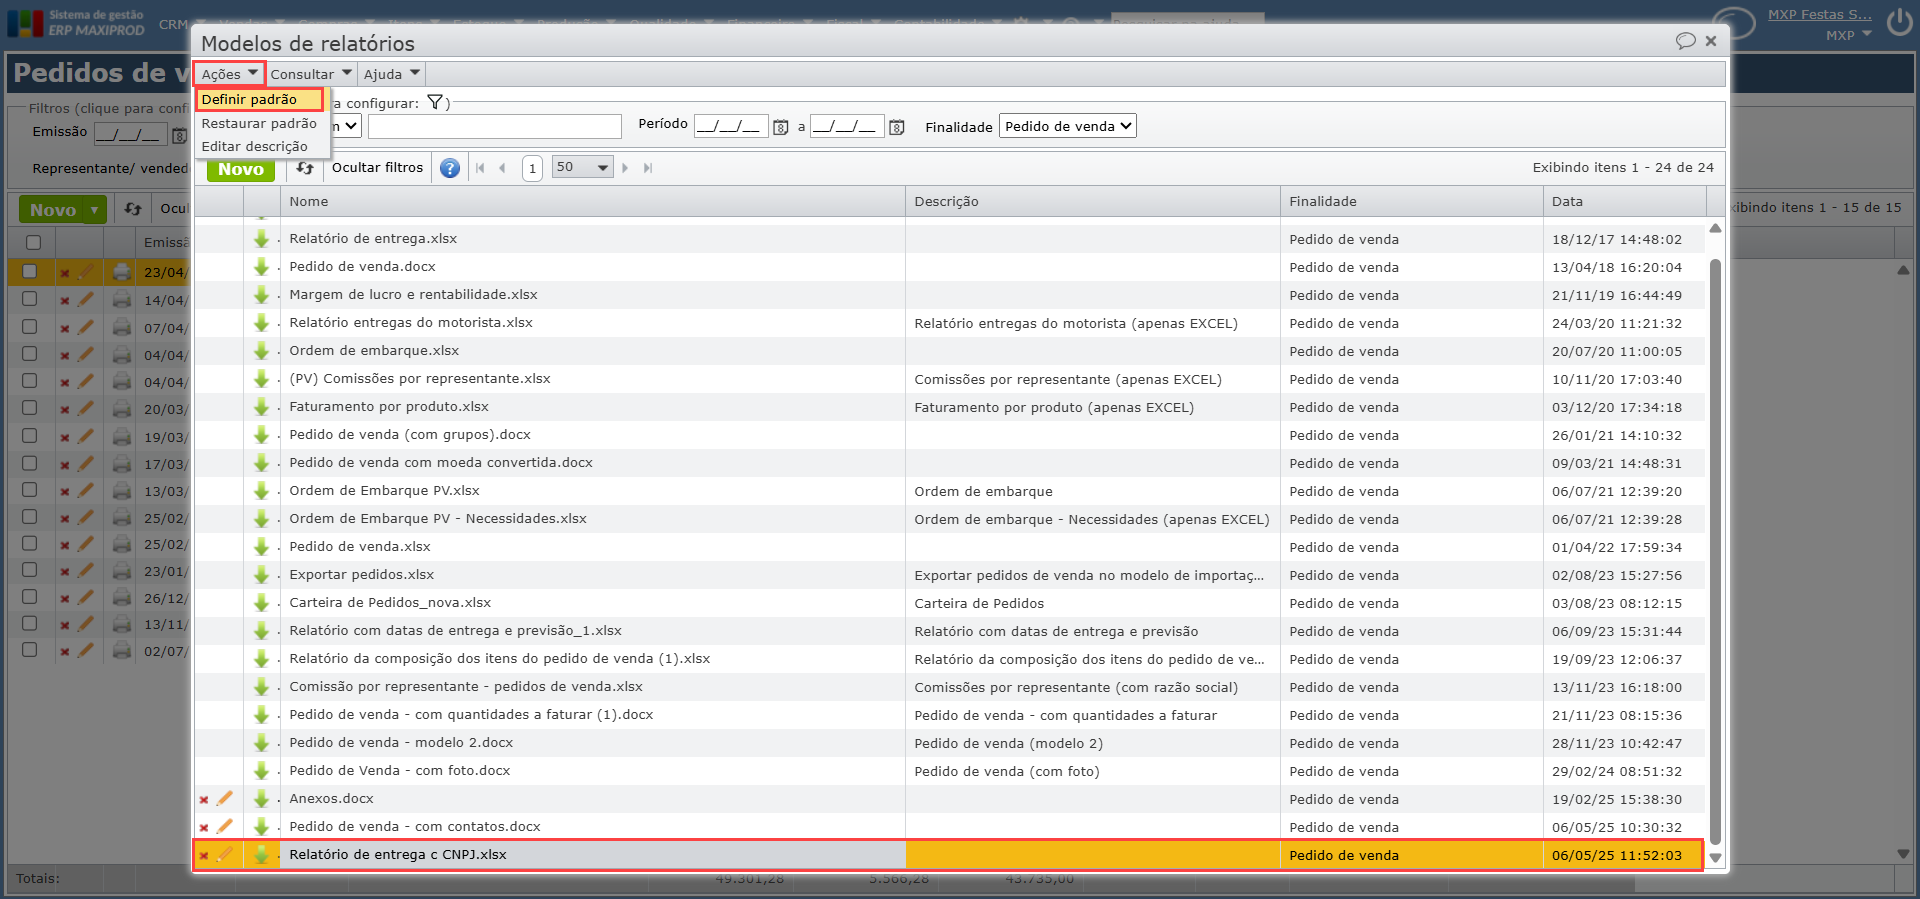The image size is (1920, 899).
Task: Open the comment bubble icon in dialog header
Action: [x=1685, y=41]
